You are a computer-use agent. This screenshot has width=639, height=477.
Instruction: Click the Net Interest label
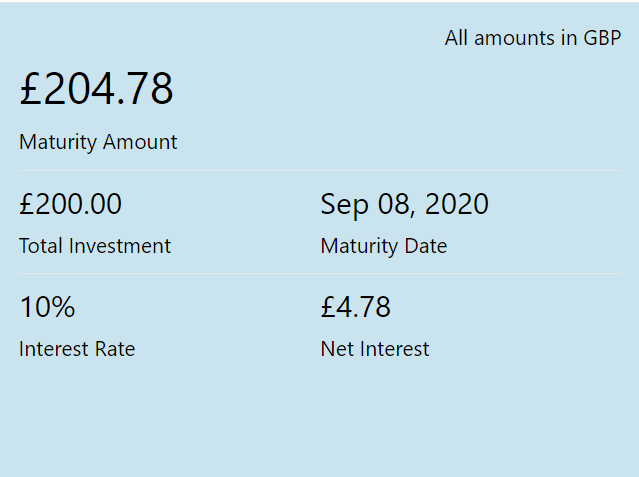click(375, 349)
